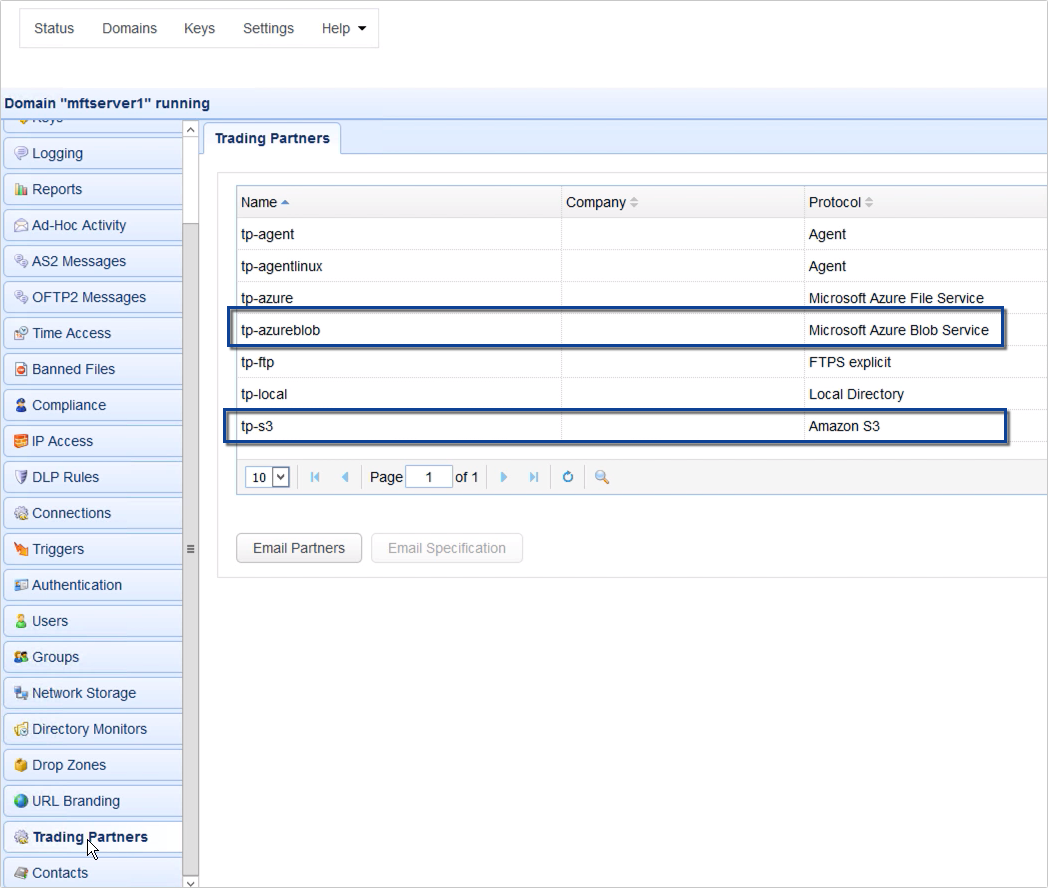Open the Status menu at the top
This screenshot has width=1048, height=888.
[x=53, y=28]
